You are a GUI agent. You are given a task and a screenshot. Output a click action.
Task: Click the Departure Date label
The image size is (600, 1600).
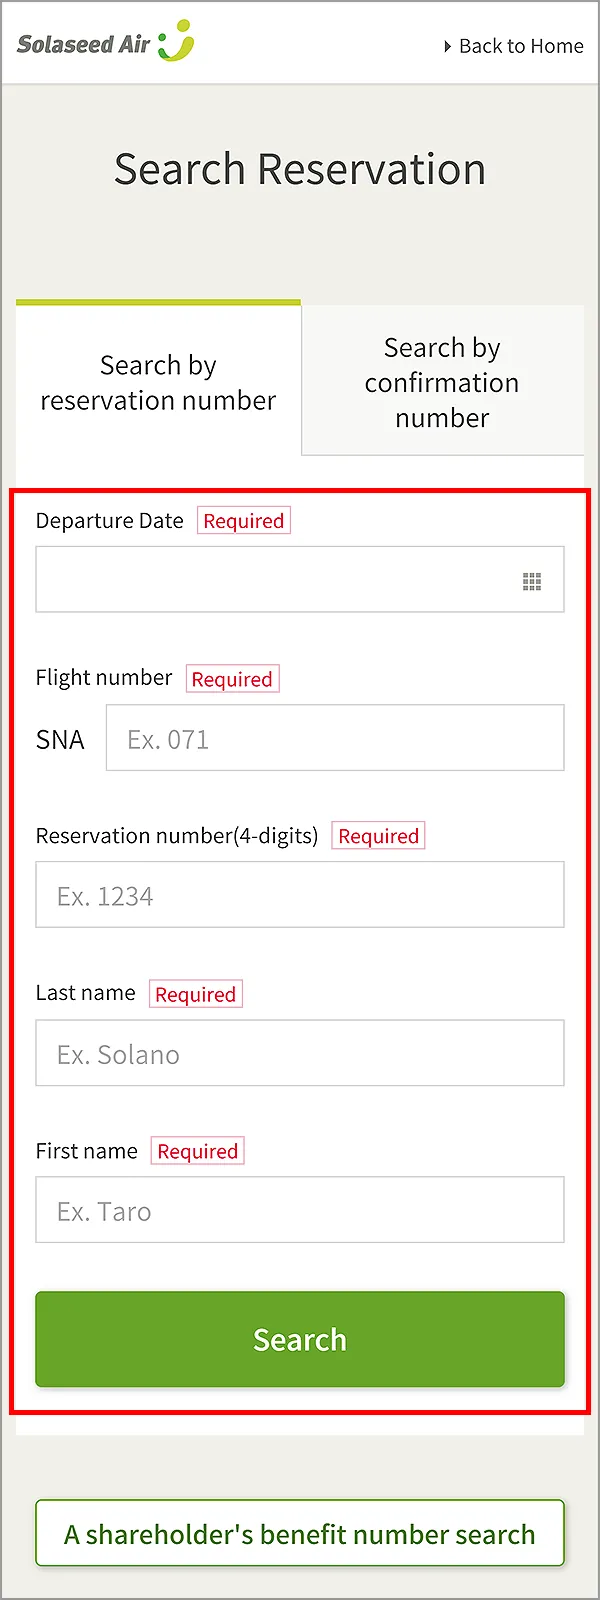pos(110,521)
